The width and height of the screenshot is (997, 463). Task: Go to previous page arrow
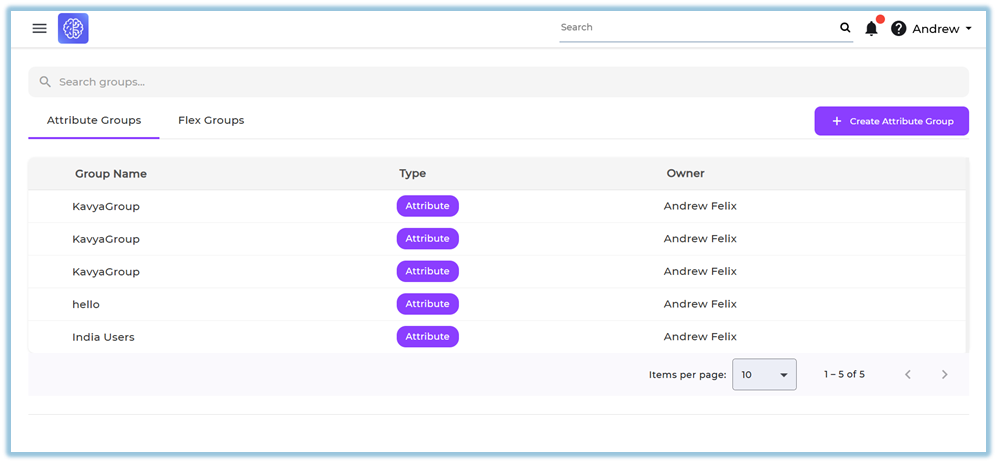click(x=908, y=375)
